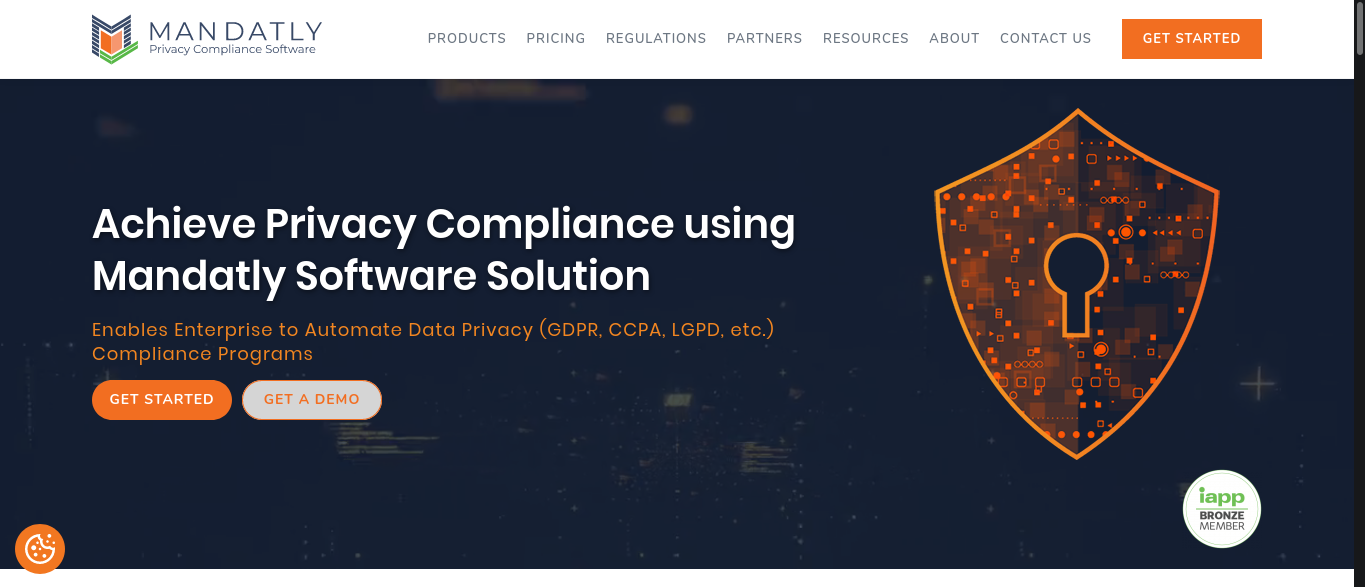The image size is (1365, 587).
Task: Open the IAPP Bronze Member badge
Action: 1222,509
